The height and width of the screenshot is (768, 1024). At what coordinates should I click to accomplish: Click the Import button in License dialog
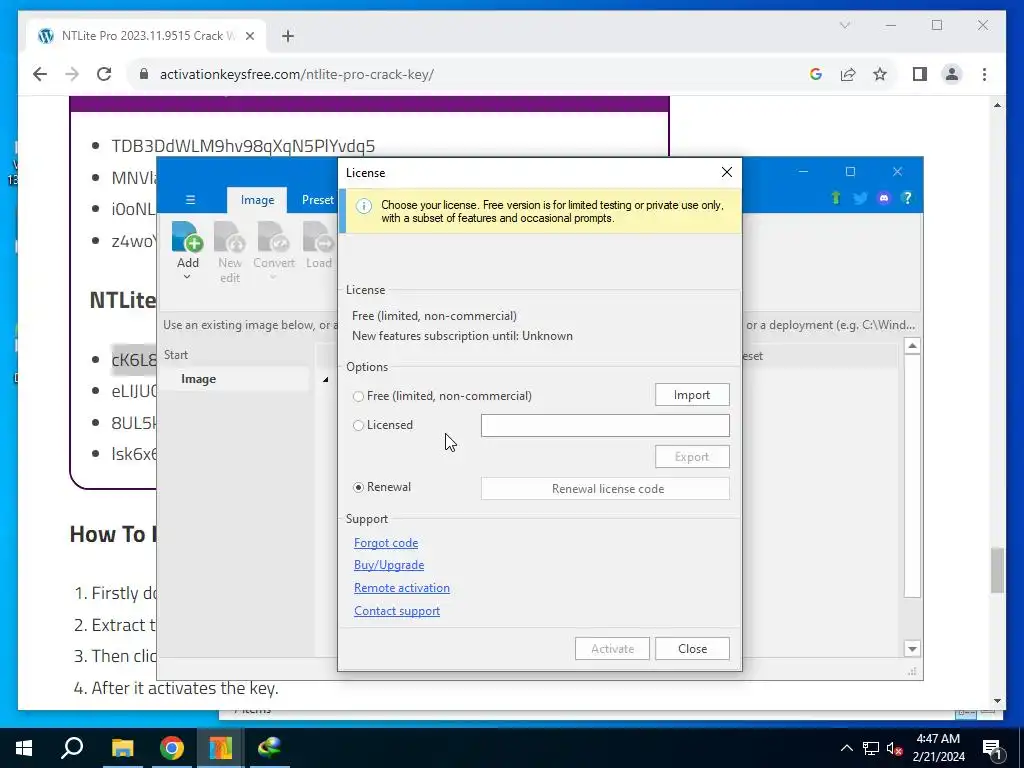[x=692, y=394]
